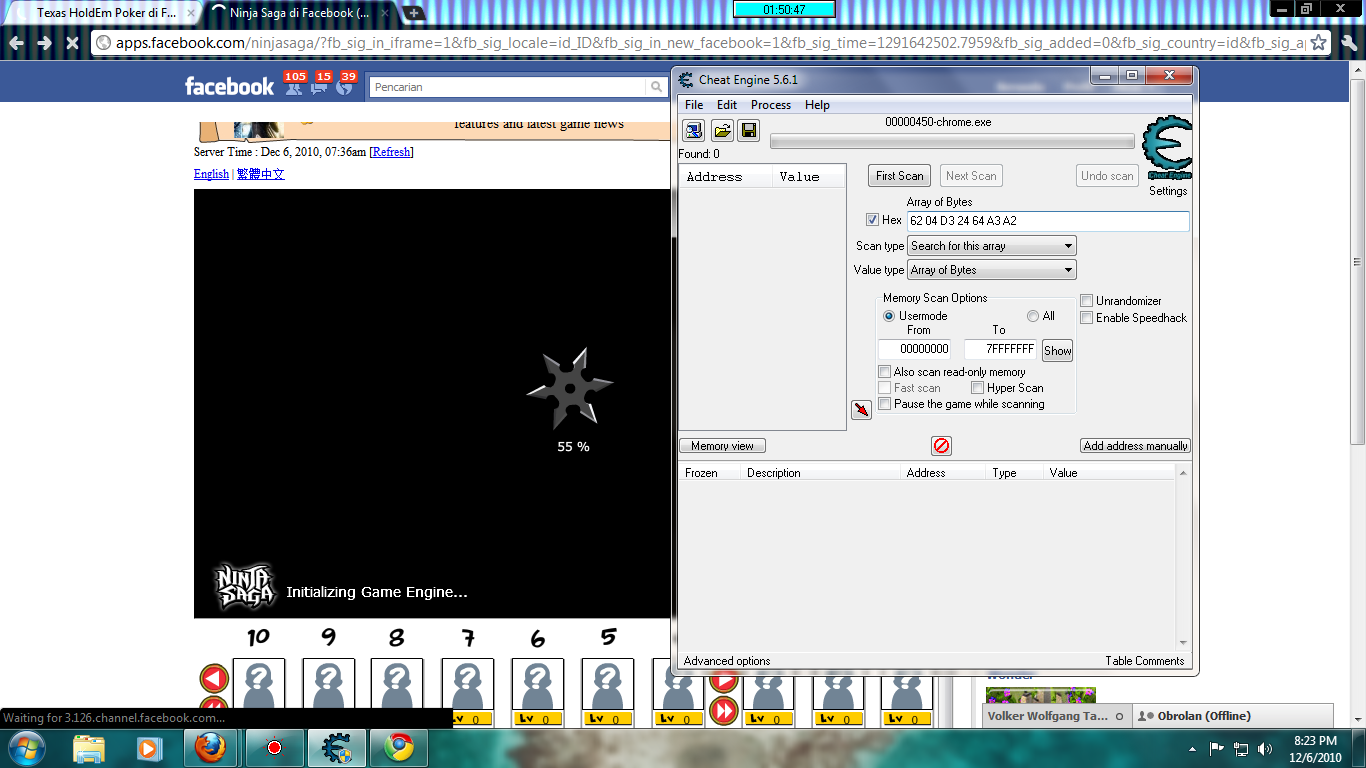Tick the Enable Speedhack checkbox
The width and height of the screenshot is (1366, 768).
[1087, 318]
